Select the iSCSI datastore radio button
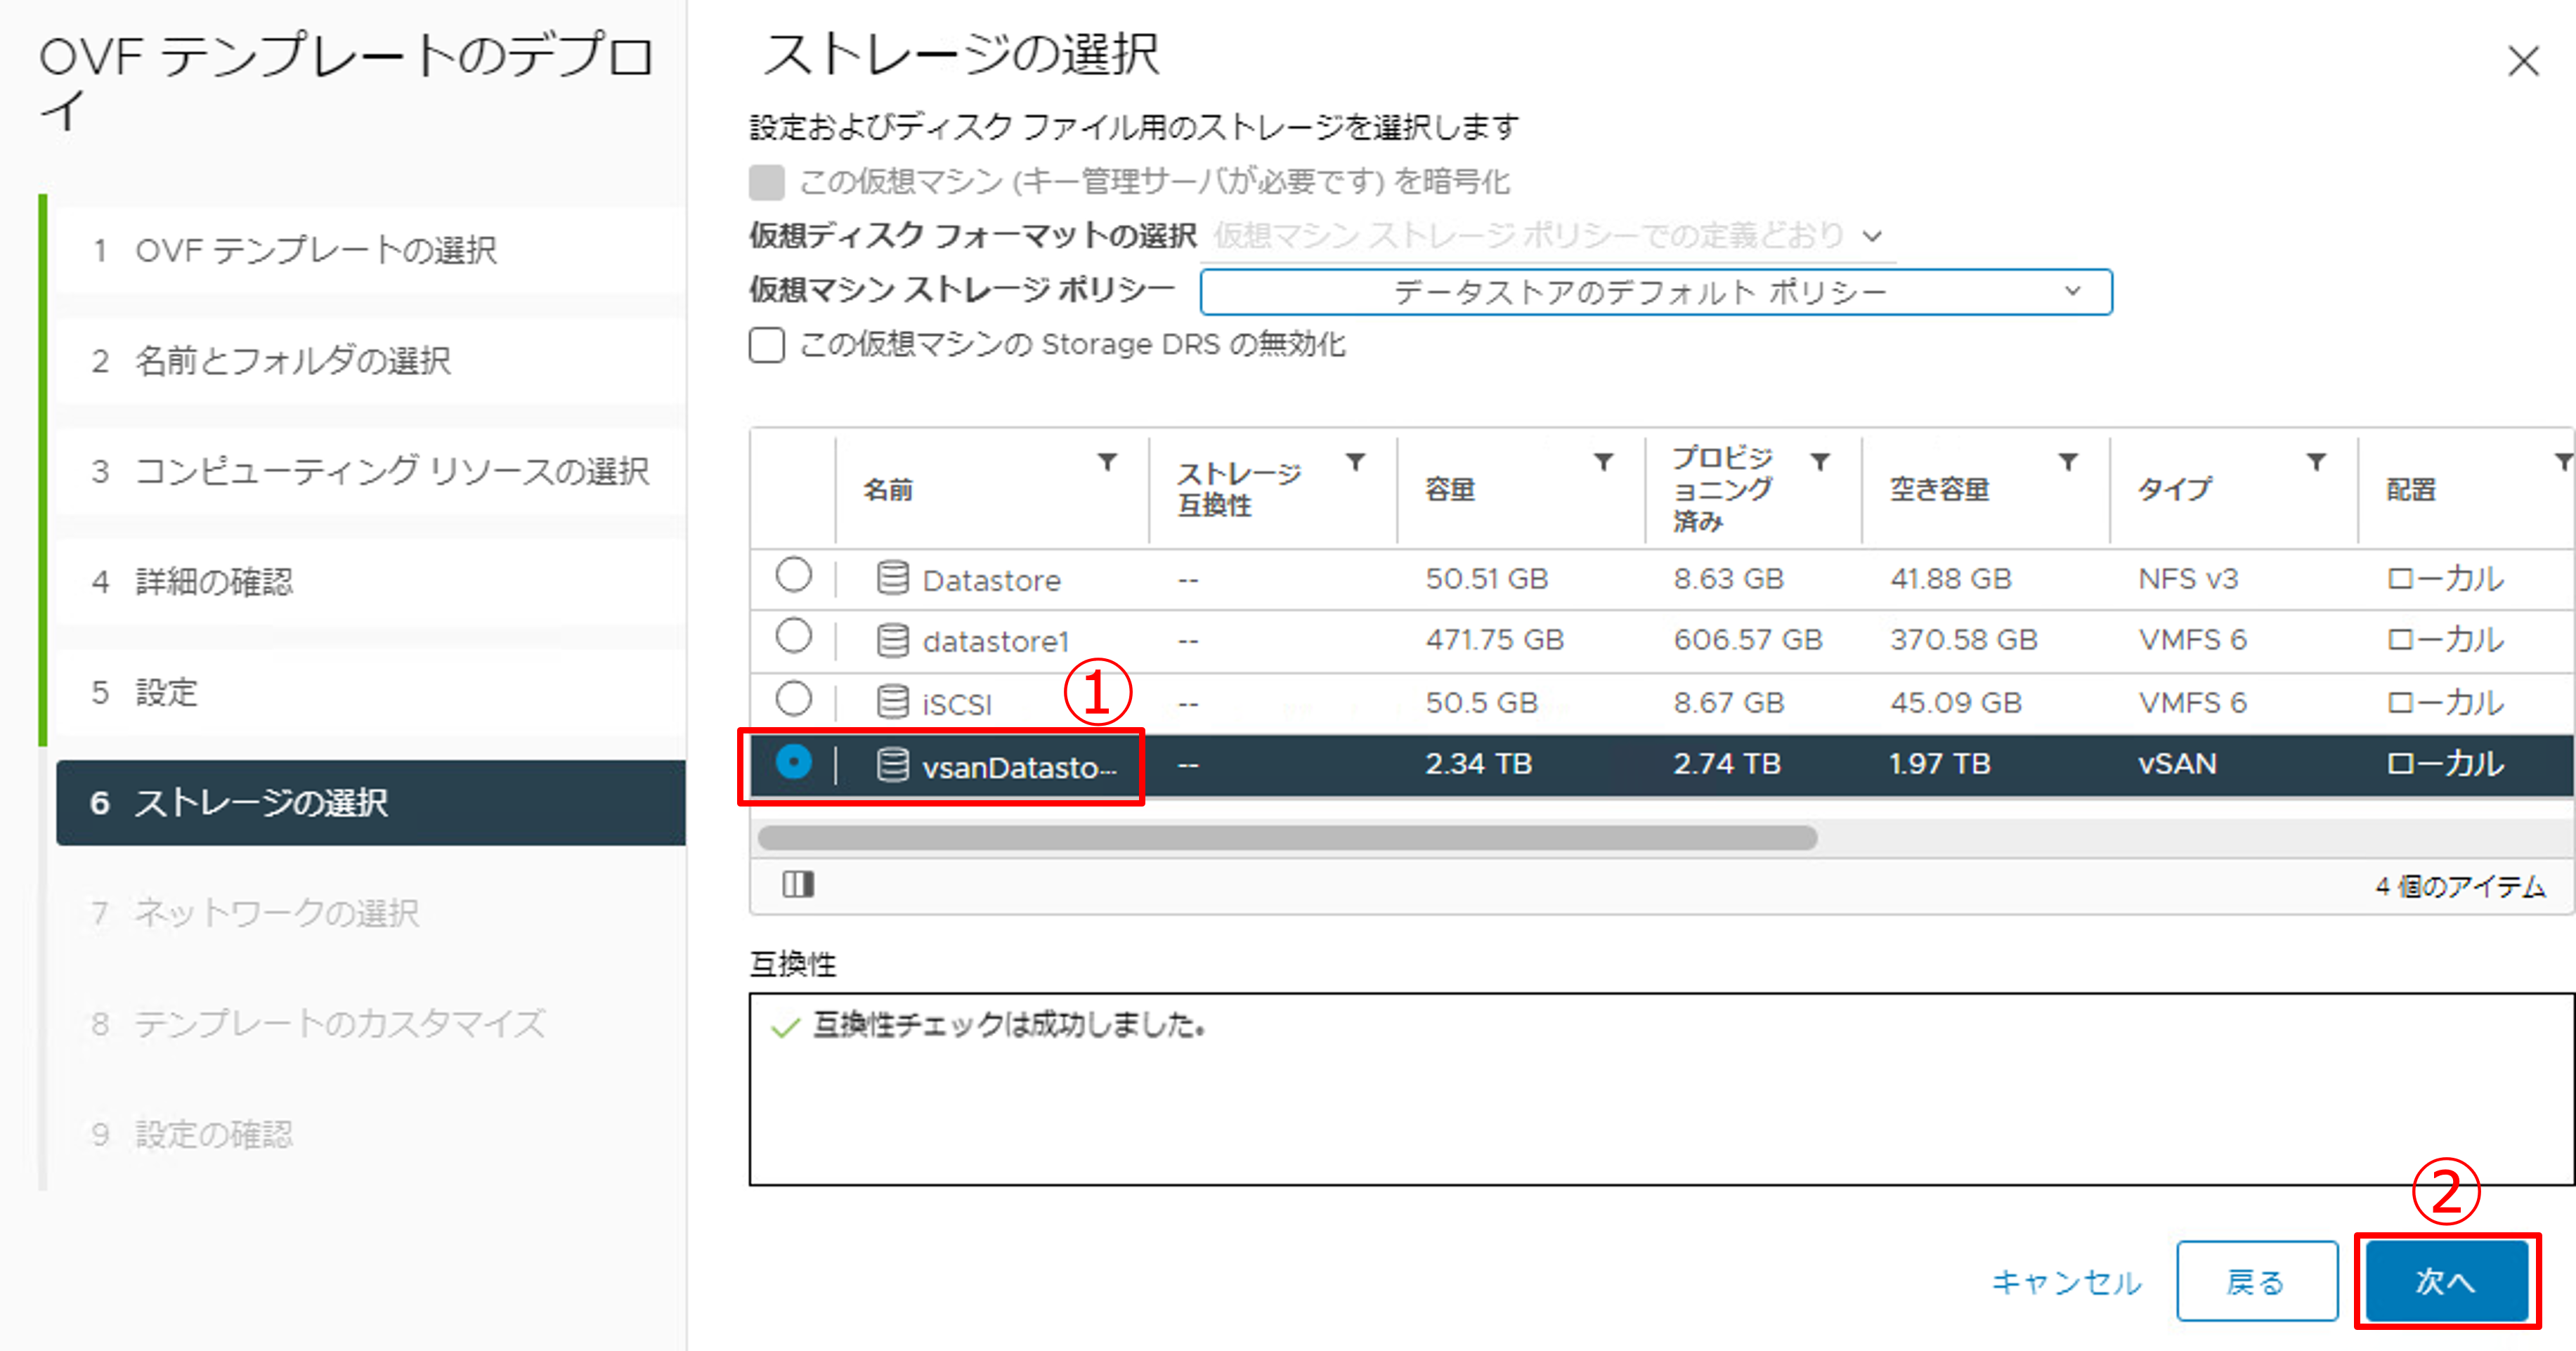 pyautogui.click(x=794, y=699)
